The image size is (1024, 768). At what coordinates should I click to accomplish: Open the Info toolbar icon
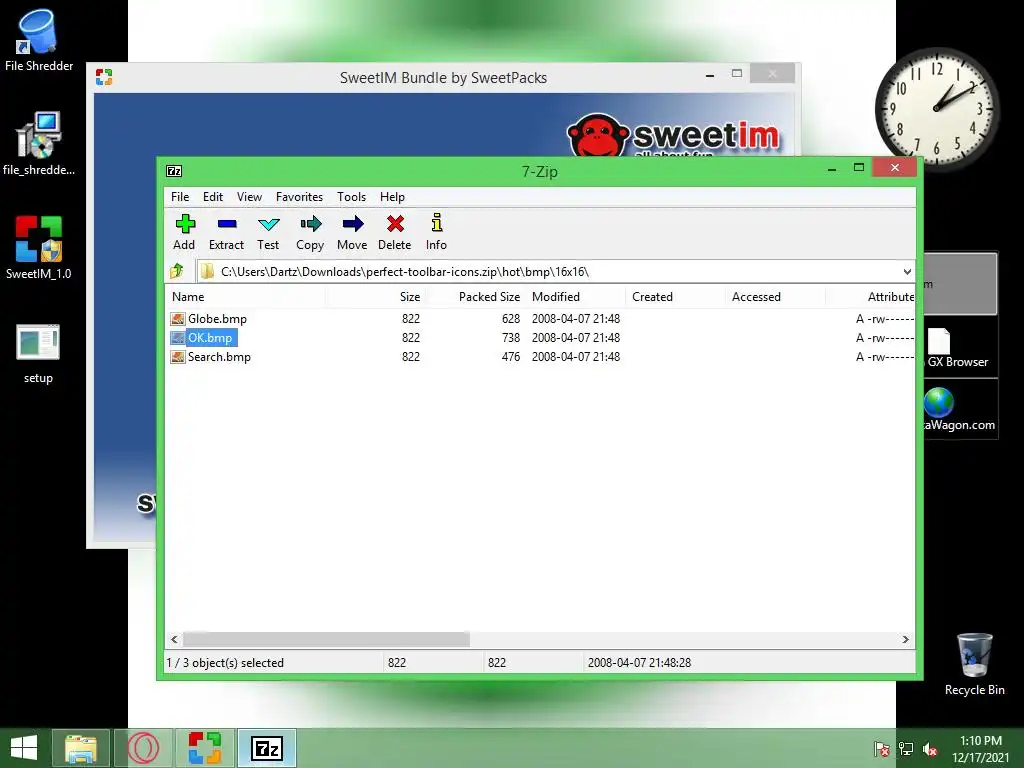437,232
